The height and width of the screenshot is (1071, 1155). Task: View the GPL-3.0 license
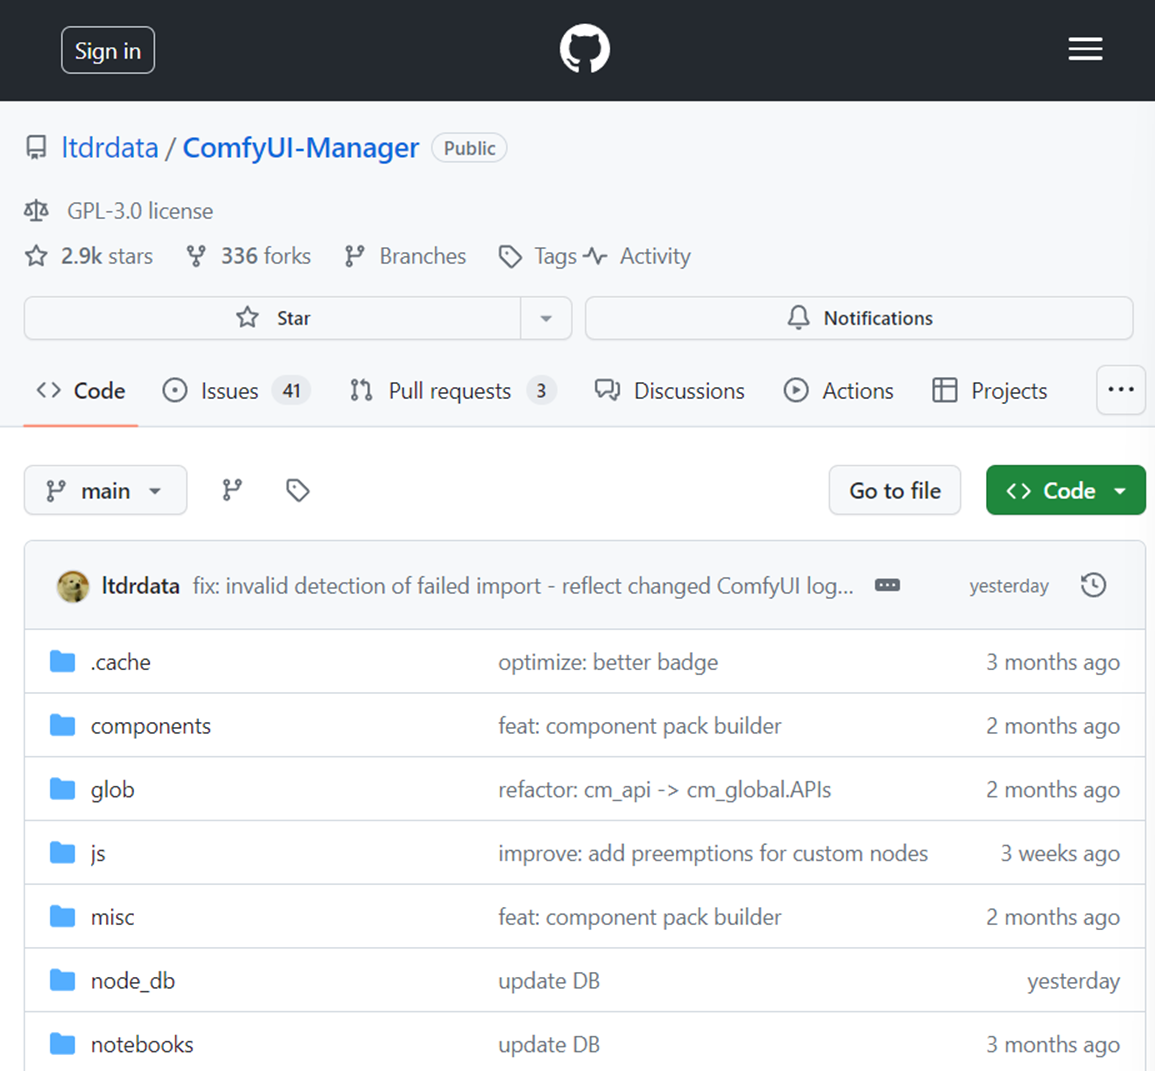click(140, 211)
